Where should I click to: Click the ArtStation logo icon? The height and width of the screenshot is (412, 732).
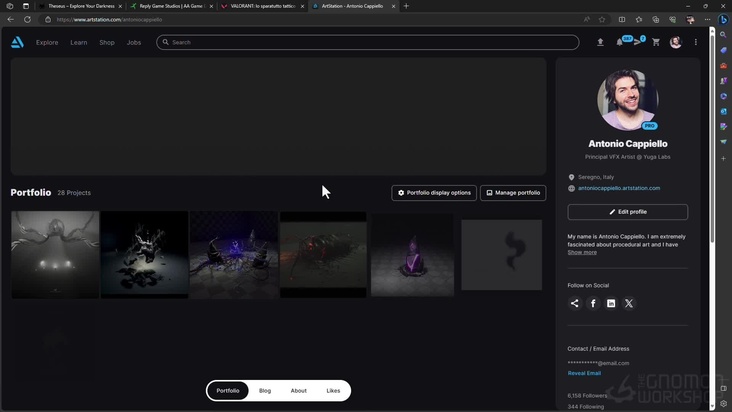pyautogui.click(x=17, y=42)
